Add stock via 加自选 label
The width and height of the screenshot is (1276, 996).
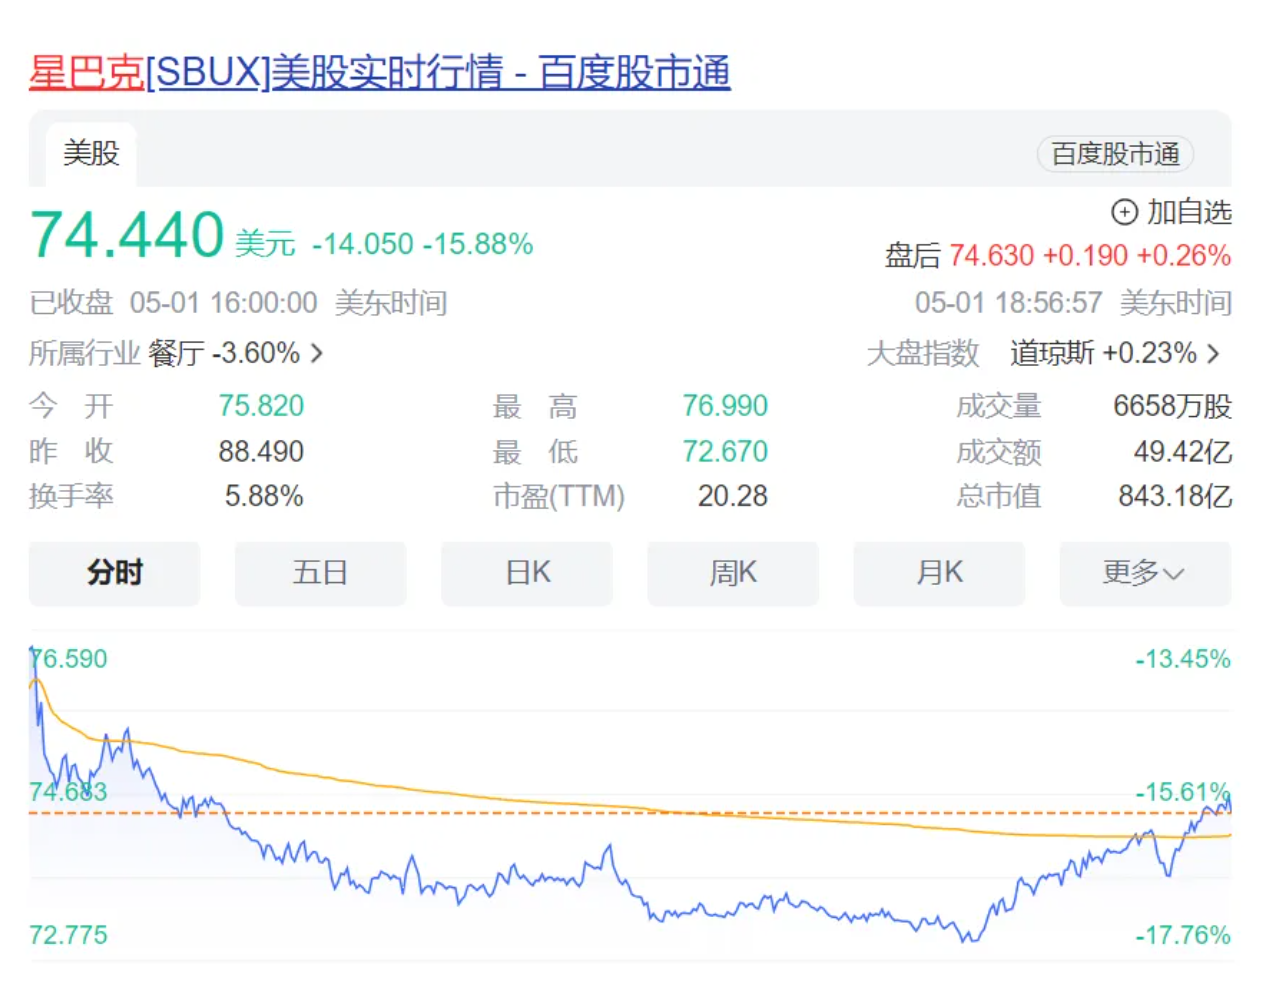1189,212
